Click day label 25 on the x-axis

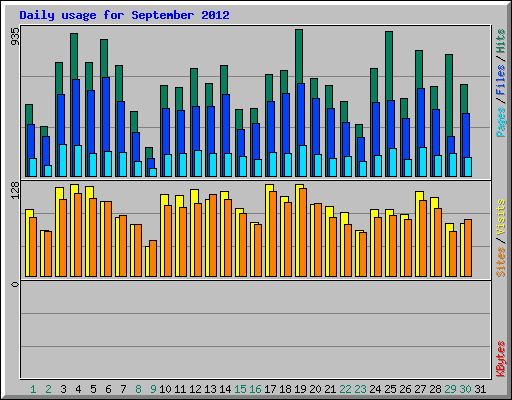point(390,389)
